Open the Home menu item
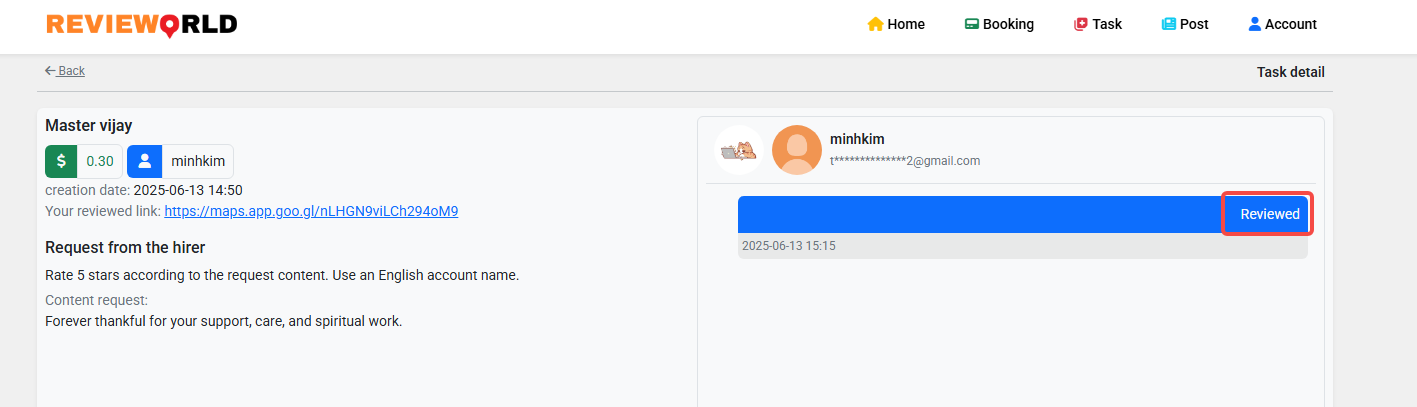Viewport: 1417px width, 407px height. tap(896, 24)
